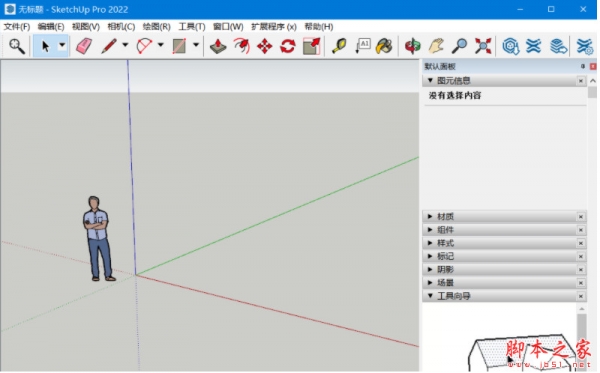Click the SketchUp app icon in title bar
This screenshot has width=600, height=373.
click(x=10, y=9)
